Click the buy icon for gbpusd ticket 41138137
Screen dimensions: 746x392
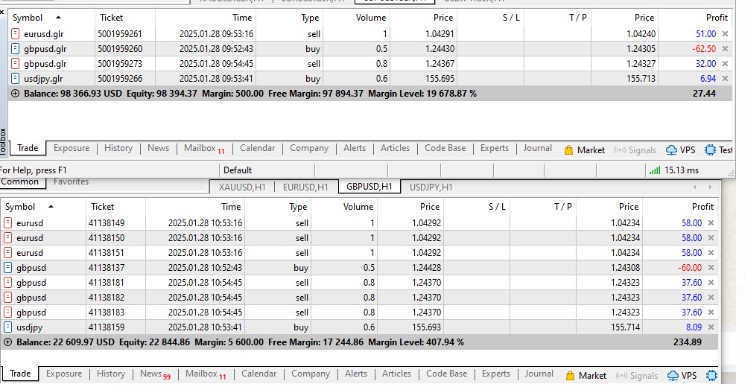pos(8,267)
